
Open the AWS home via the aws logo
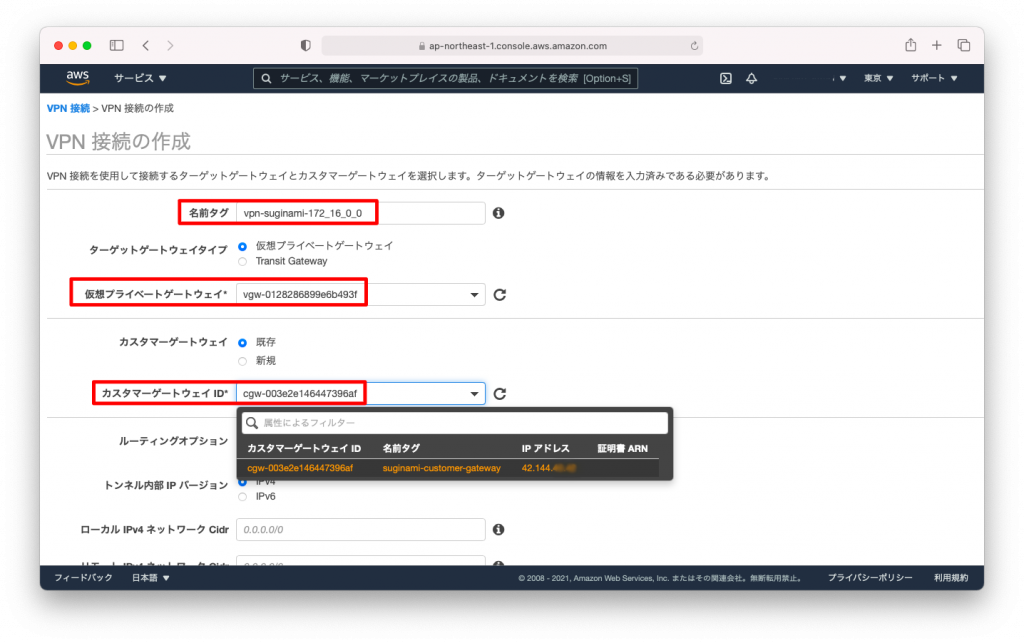77,77
